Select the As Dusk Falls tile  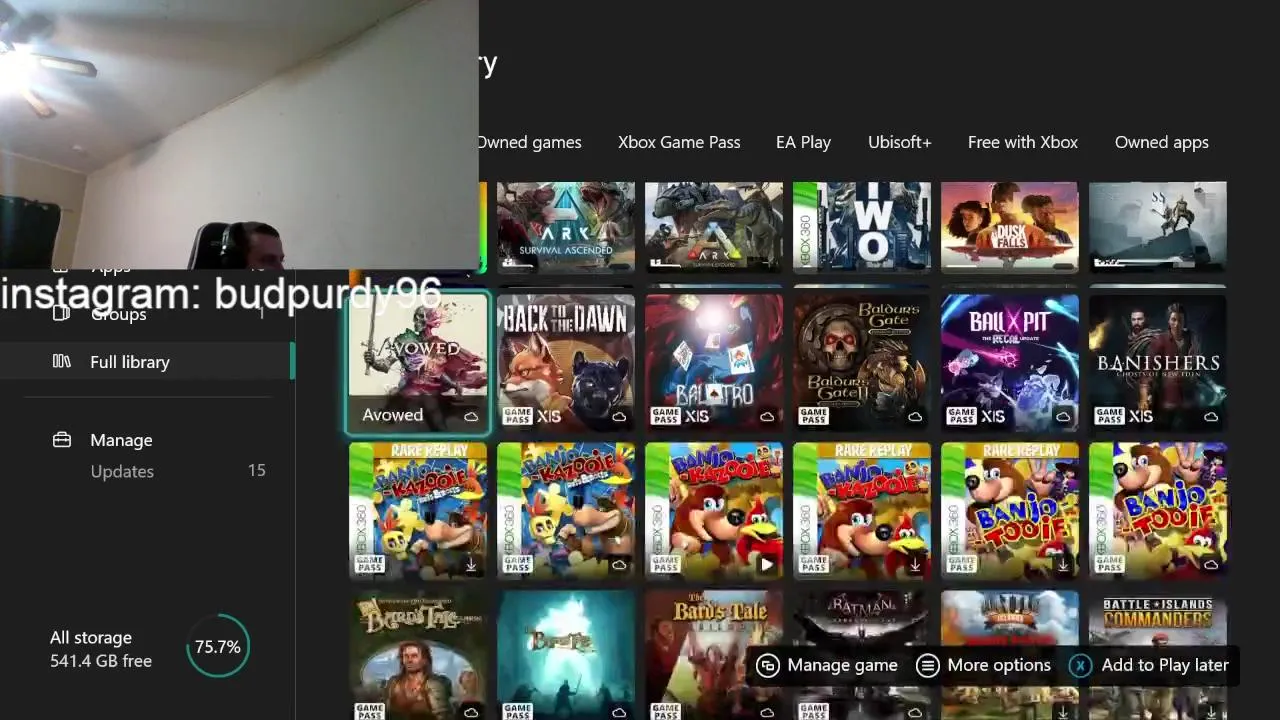click(1010, 227)
